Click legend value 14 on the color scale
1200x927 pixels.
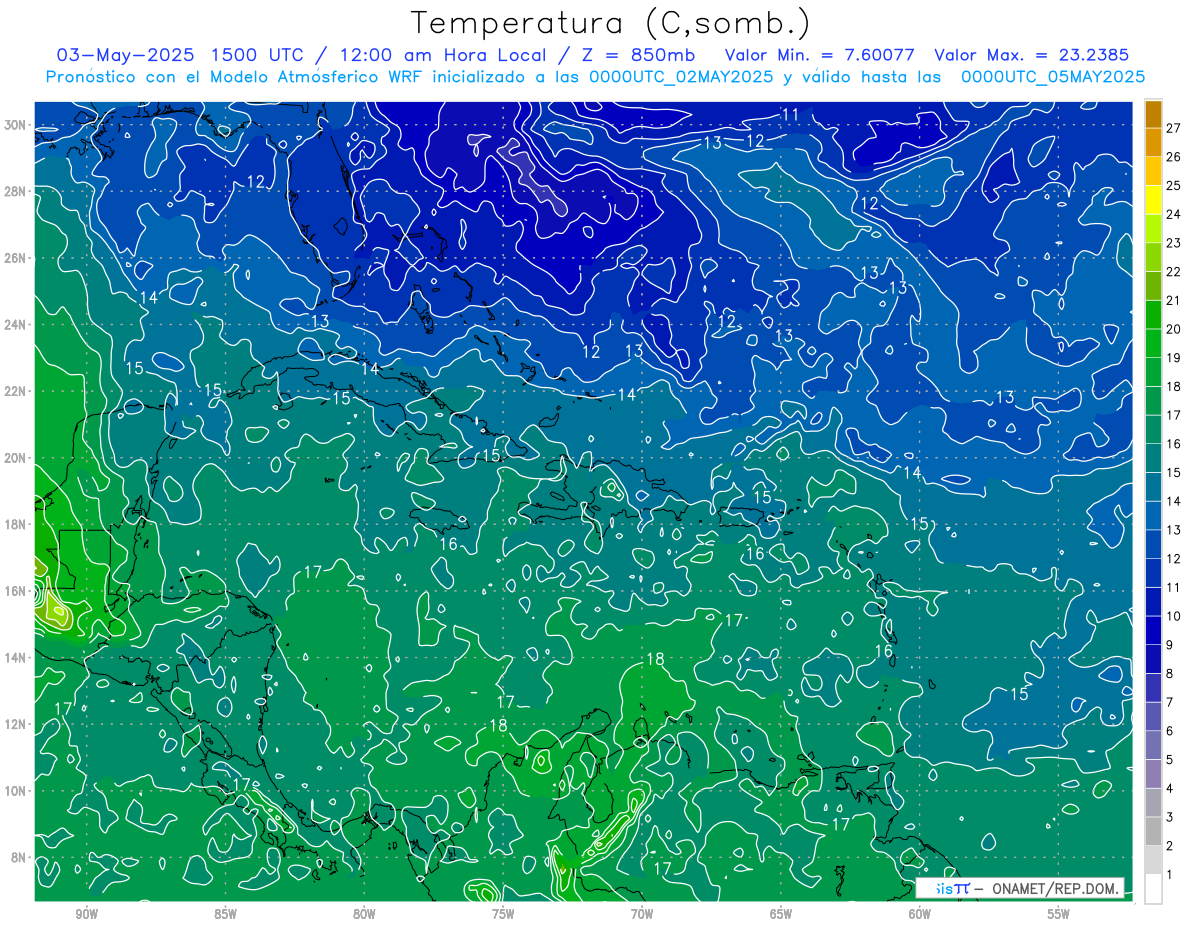(x=1173, y=501)
